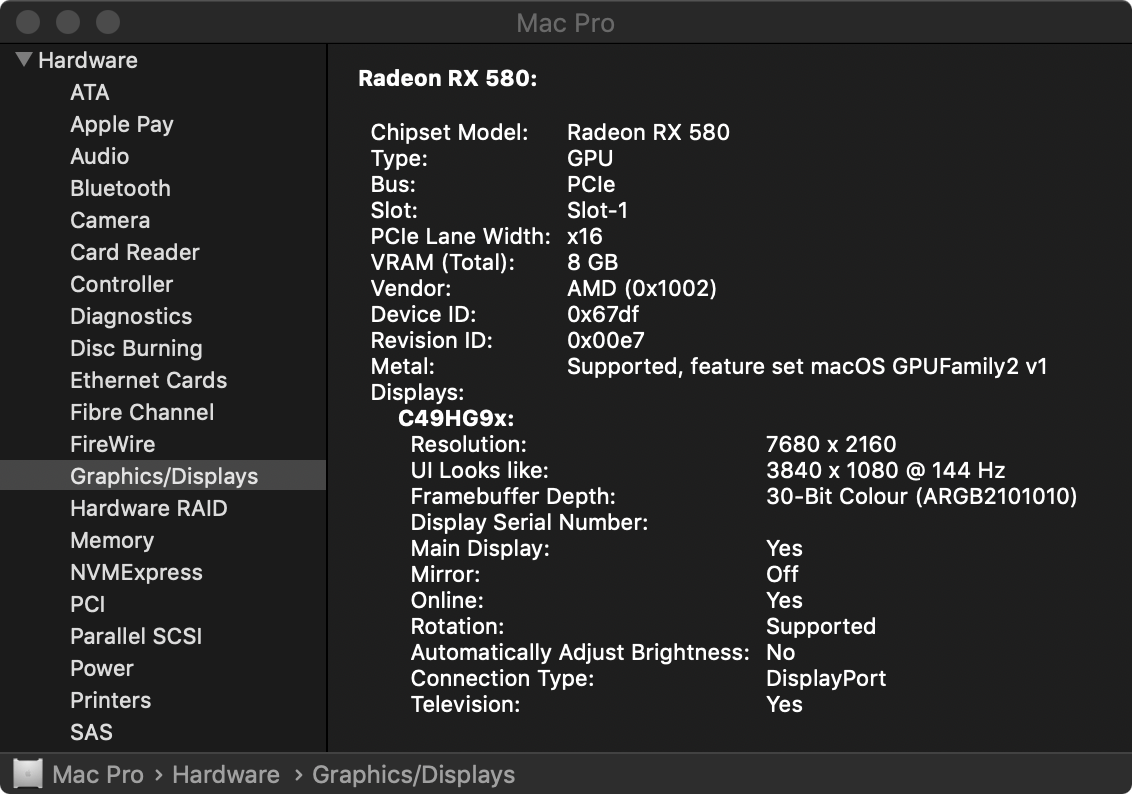Click the Type value GPU
The width and height of the screenshot is (1132, 794).
tap(590, 158)
